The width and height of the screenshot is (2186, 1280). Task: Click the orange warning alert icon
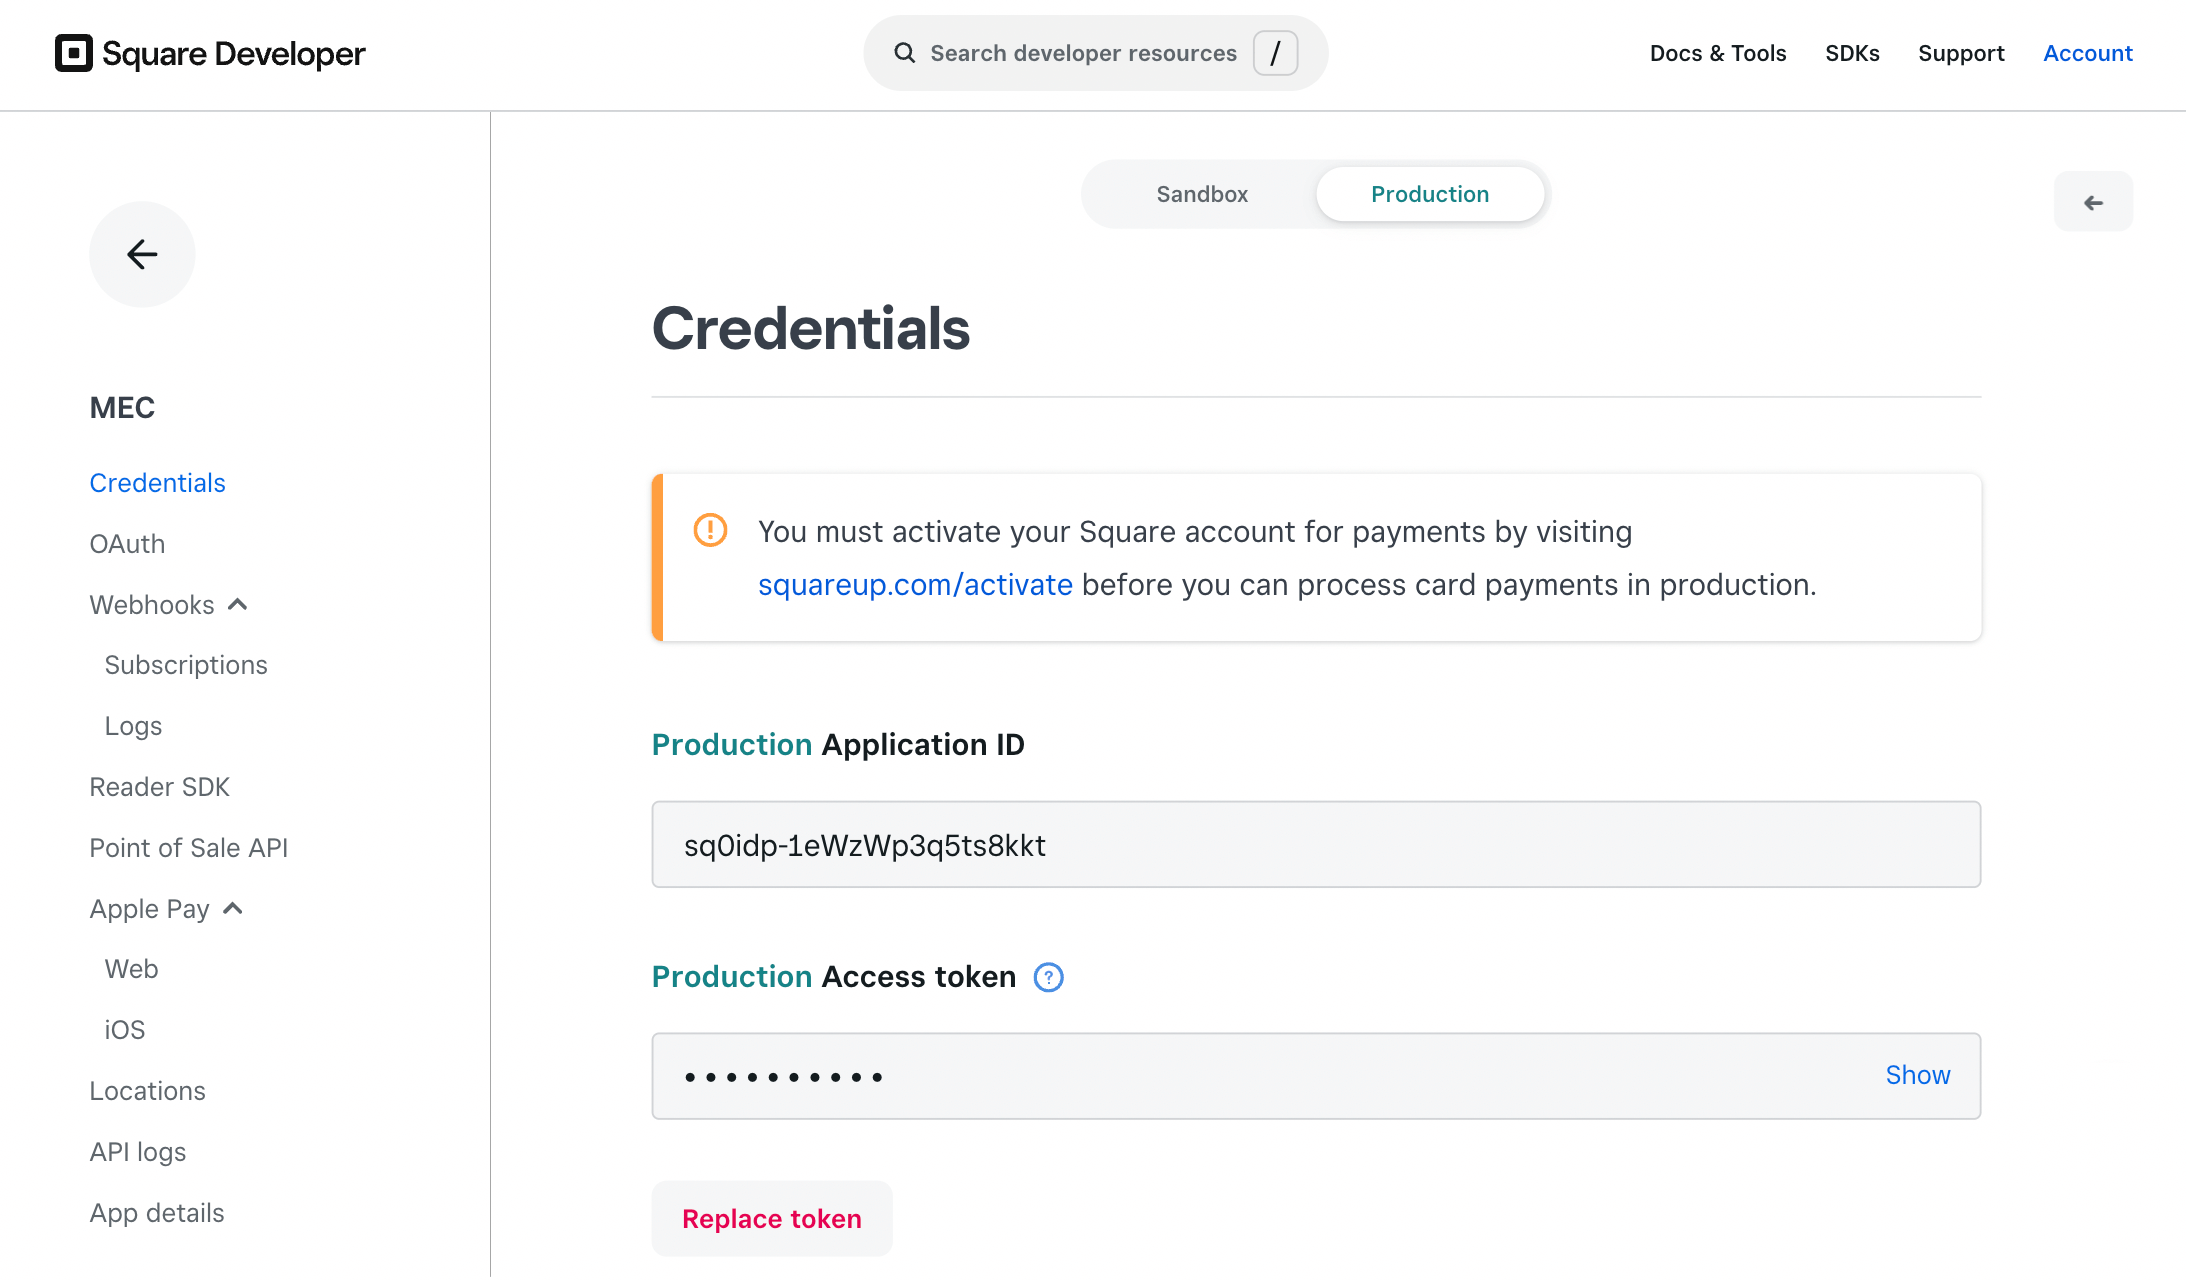click(x=710, y=530)
